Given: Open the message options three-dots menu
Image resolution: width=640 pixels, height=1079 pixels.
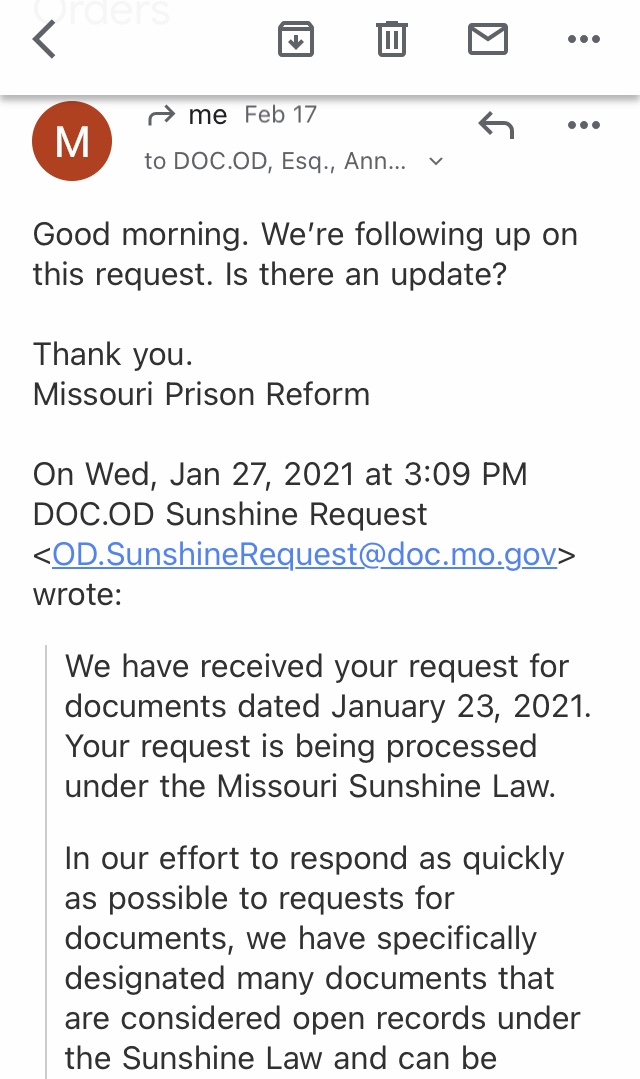Looking at the screenshot, I should 584,125.
